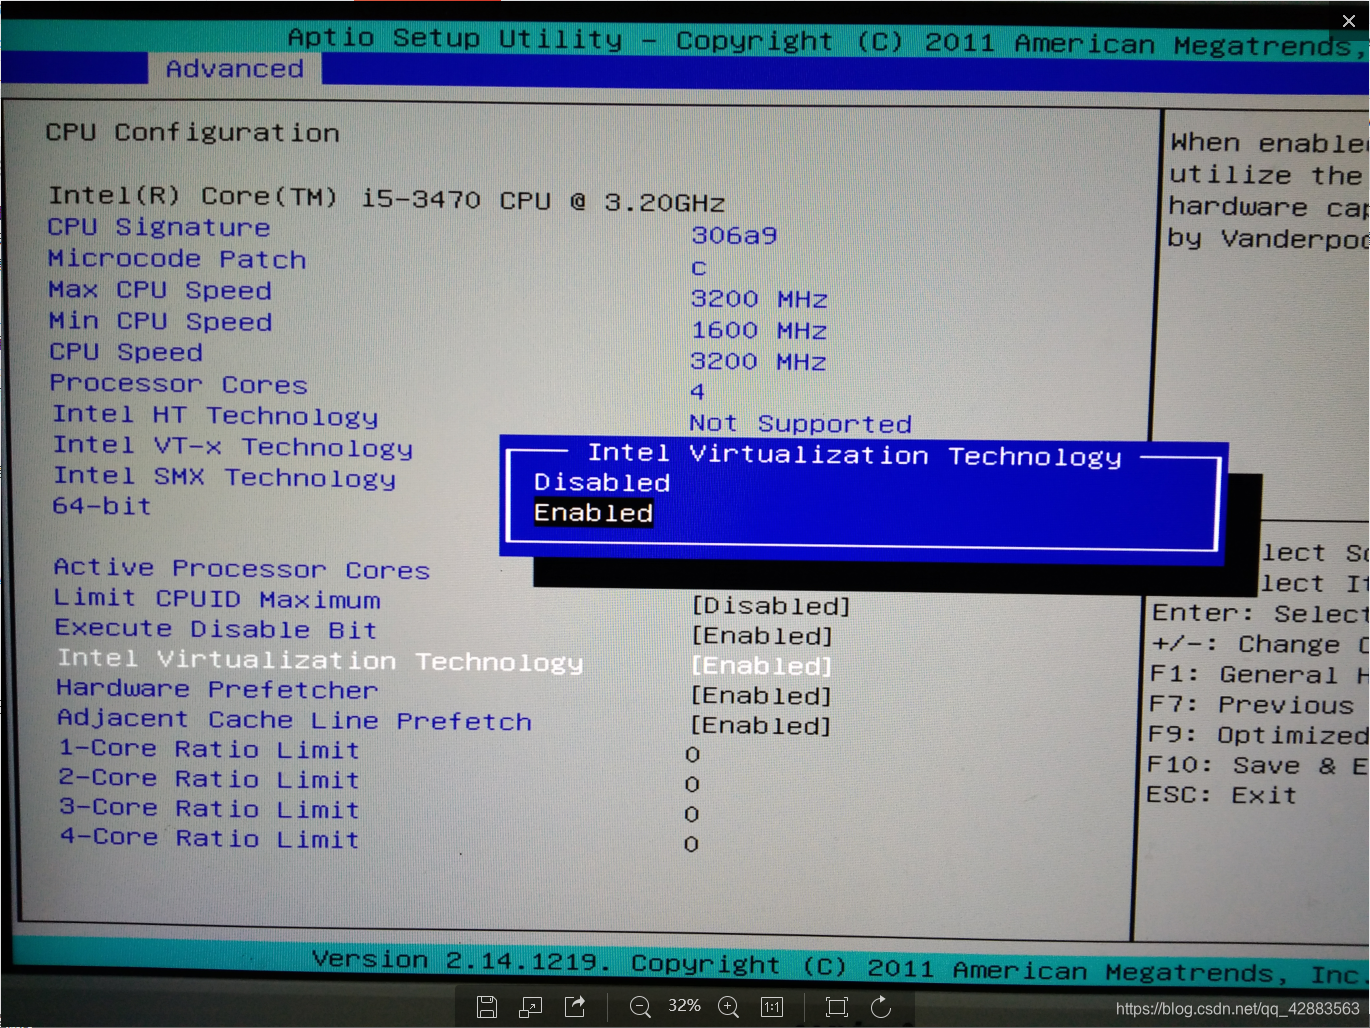Viewport: 1370px width, 1028px height.
Task: Select the Execute Disable Bit label
Action: click(x=216, y=629)
